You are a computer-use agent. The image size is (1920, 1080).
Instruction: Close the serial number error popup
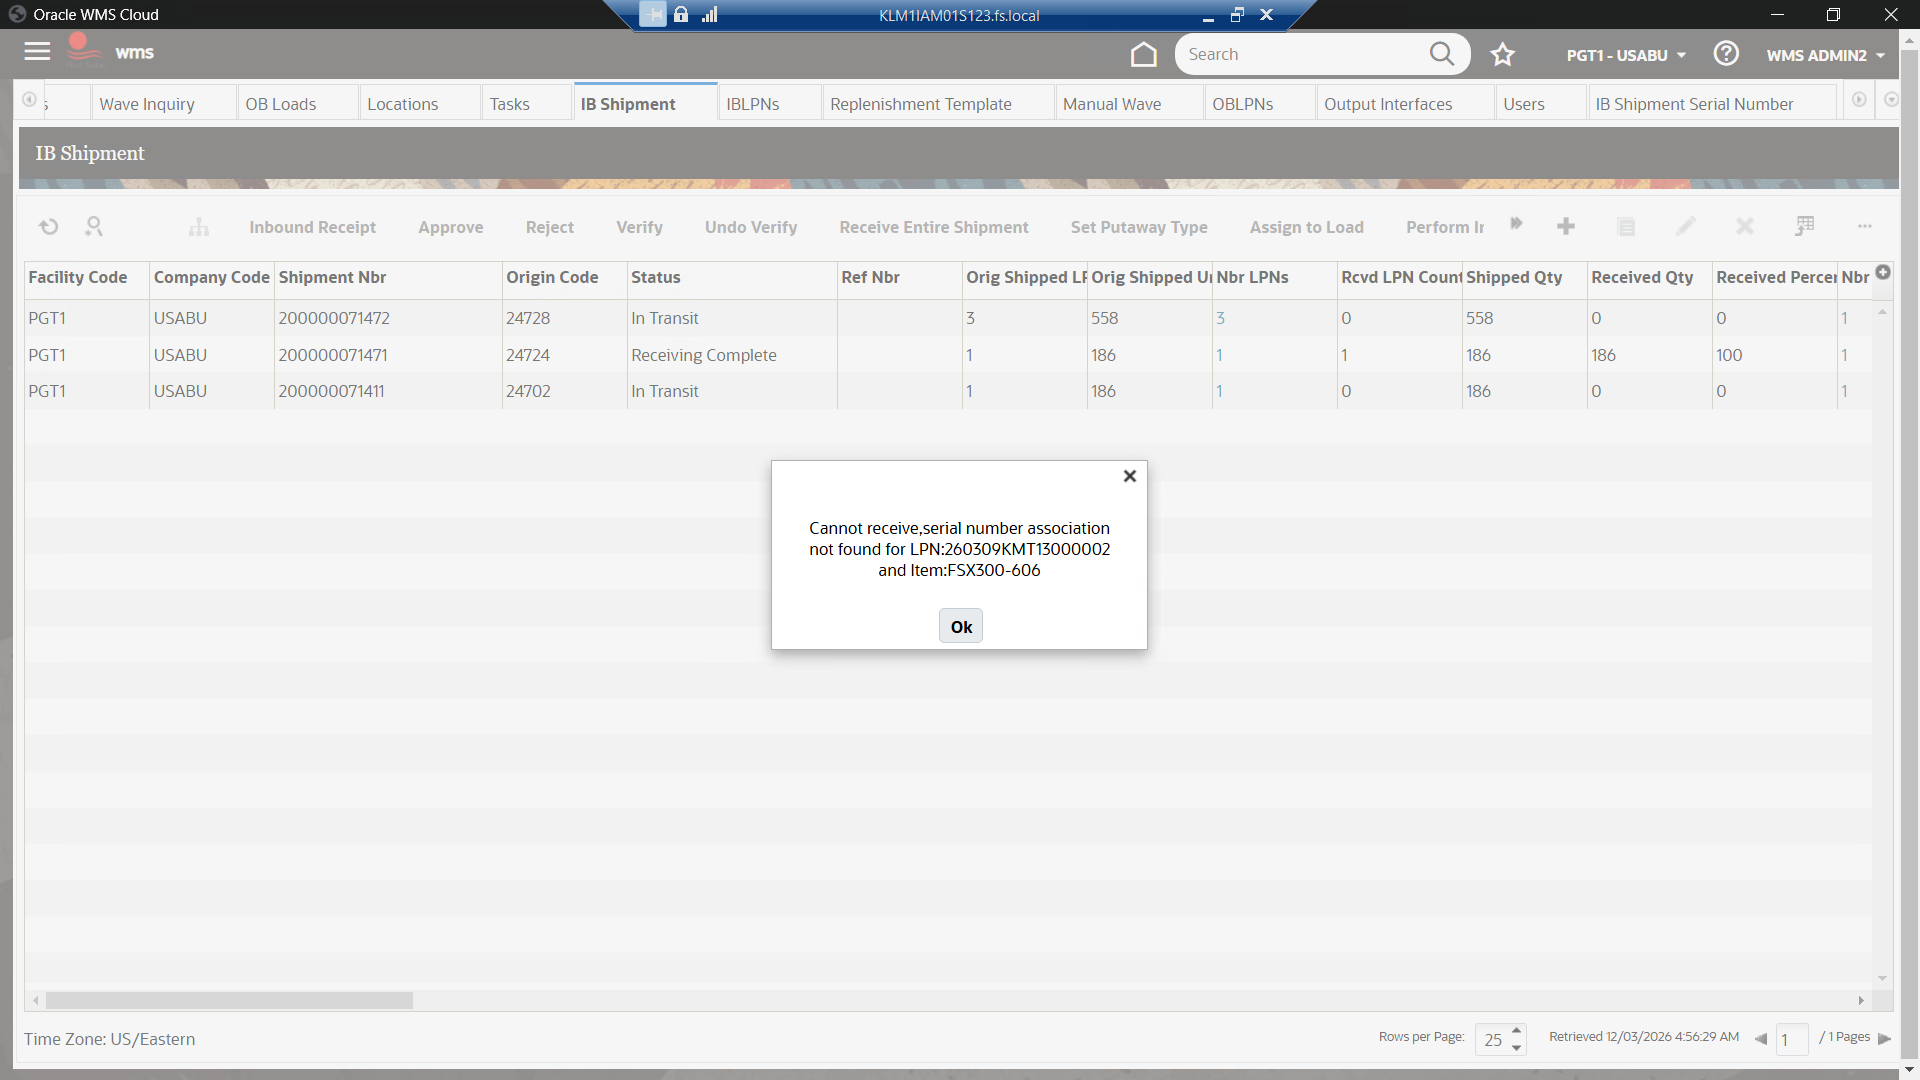click(1130, 477)
